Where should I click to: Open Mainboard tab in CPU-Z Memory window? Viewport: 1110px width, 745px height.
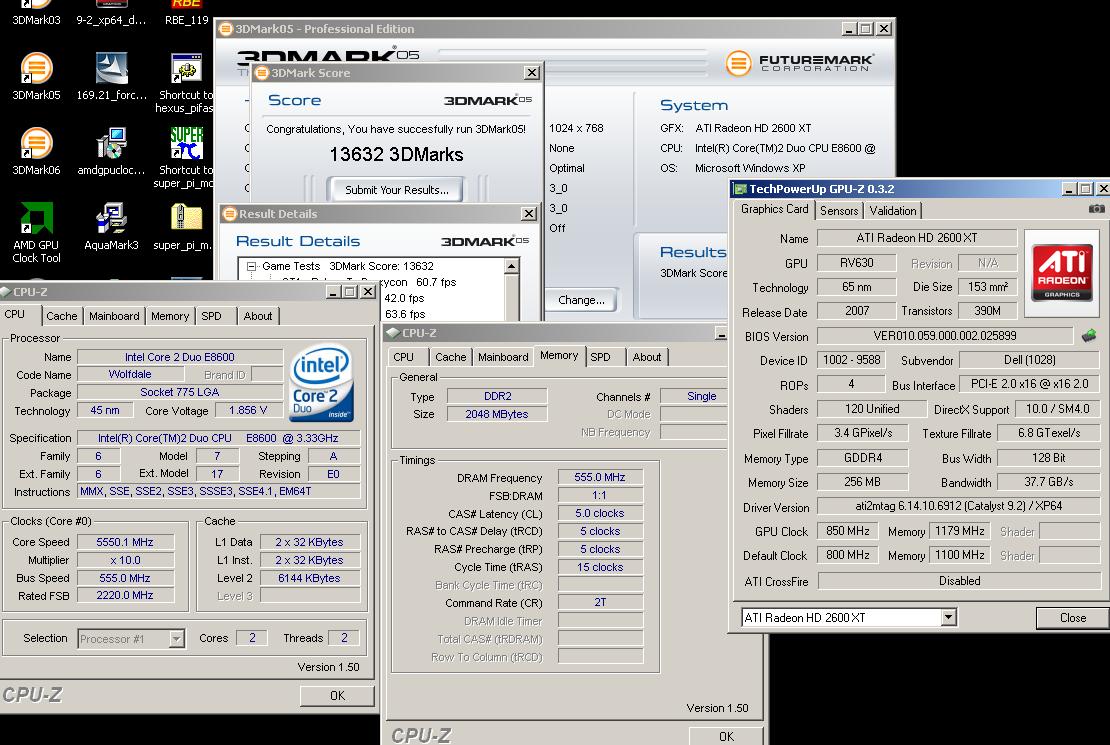tap(503, 357)
